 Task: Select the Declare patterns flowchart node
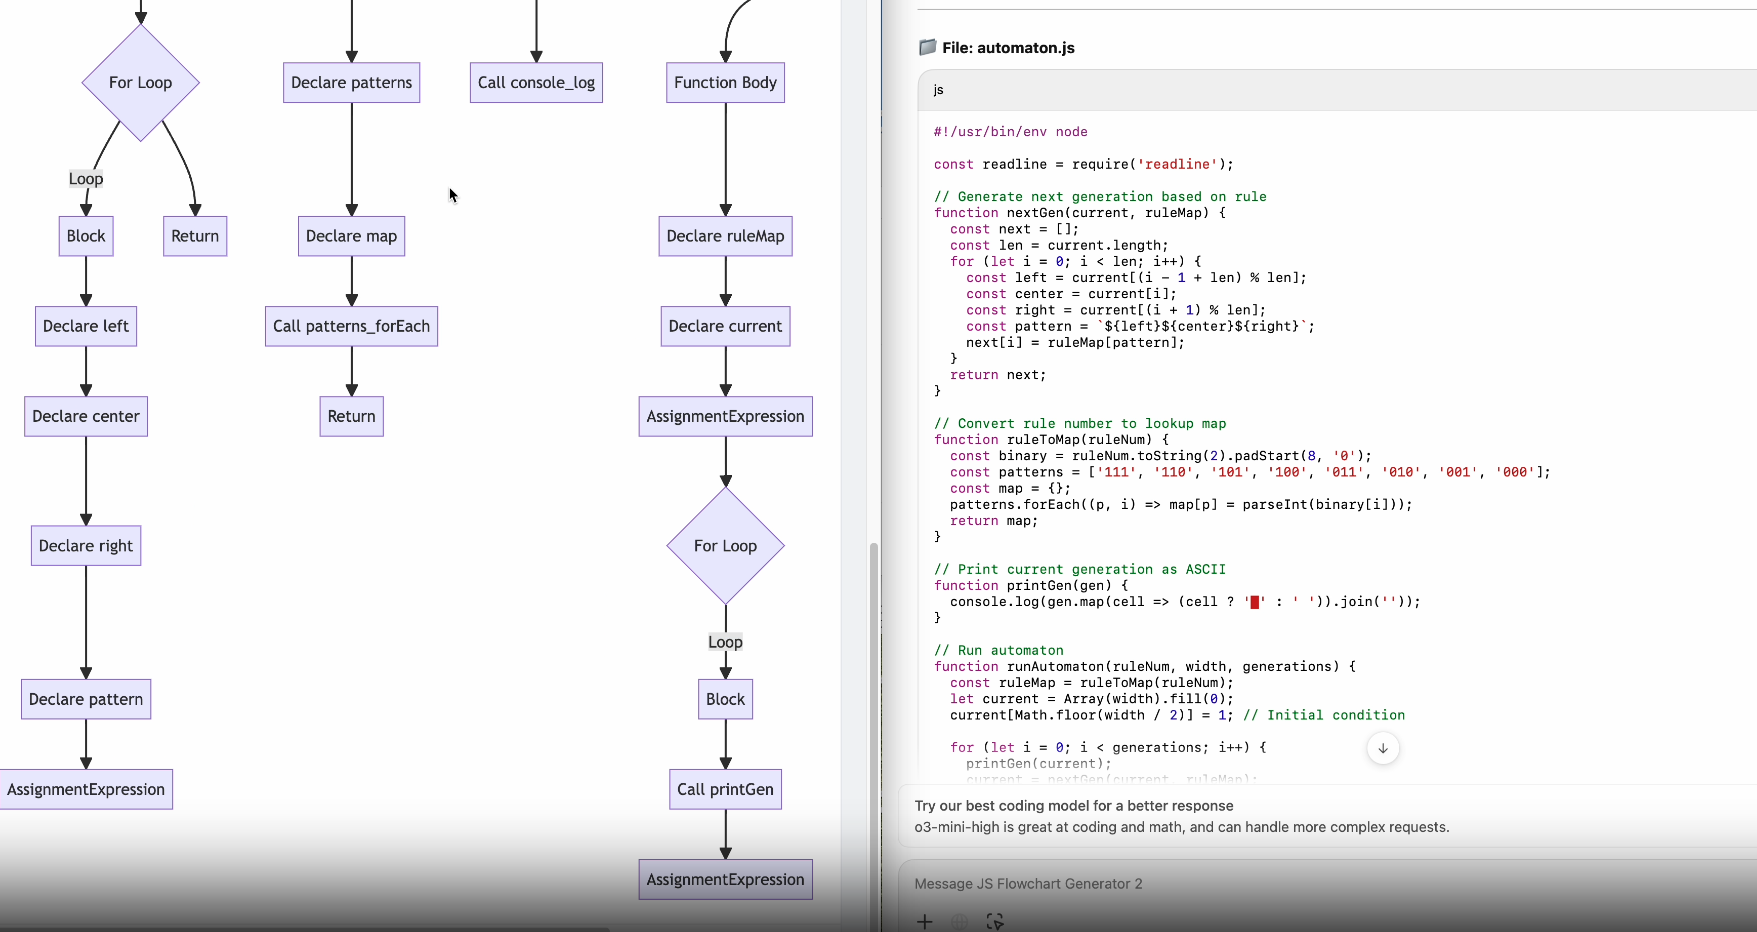click(352, 83)
